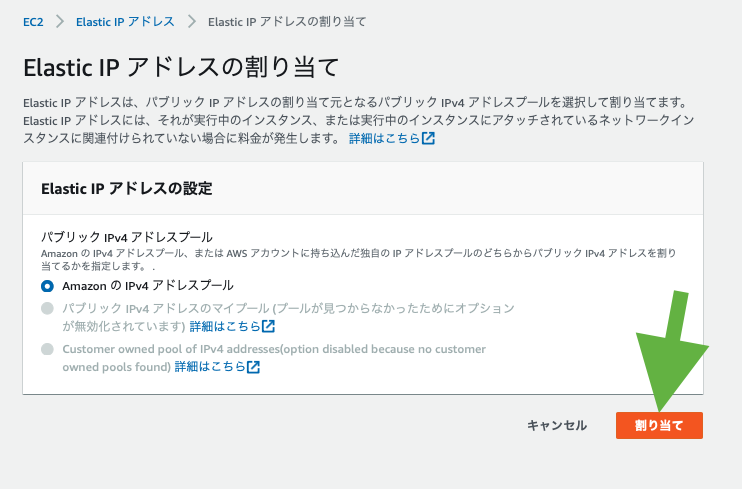Viewport: 742px width, 489px height.
Task: Open 詳細はこちら link for Customer owned pool
Action: click(x=209, y=367)
